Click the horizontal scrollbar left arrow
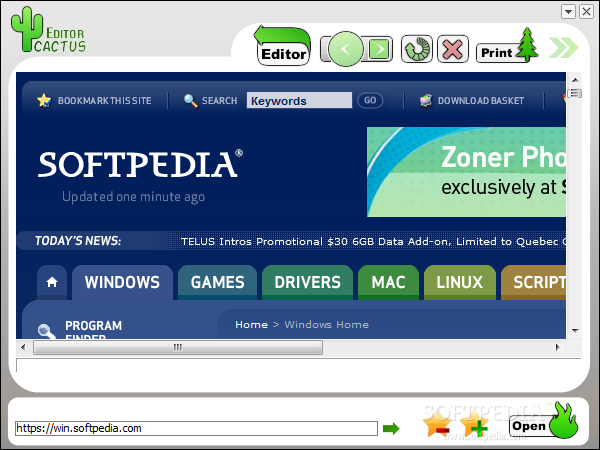Image resolution: width=600 pixels, height=450 pixels. click(x=23, y=347)
